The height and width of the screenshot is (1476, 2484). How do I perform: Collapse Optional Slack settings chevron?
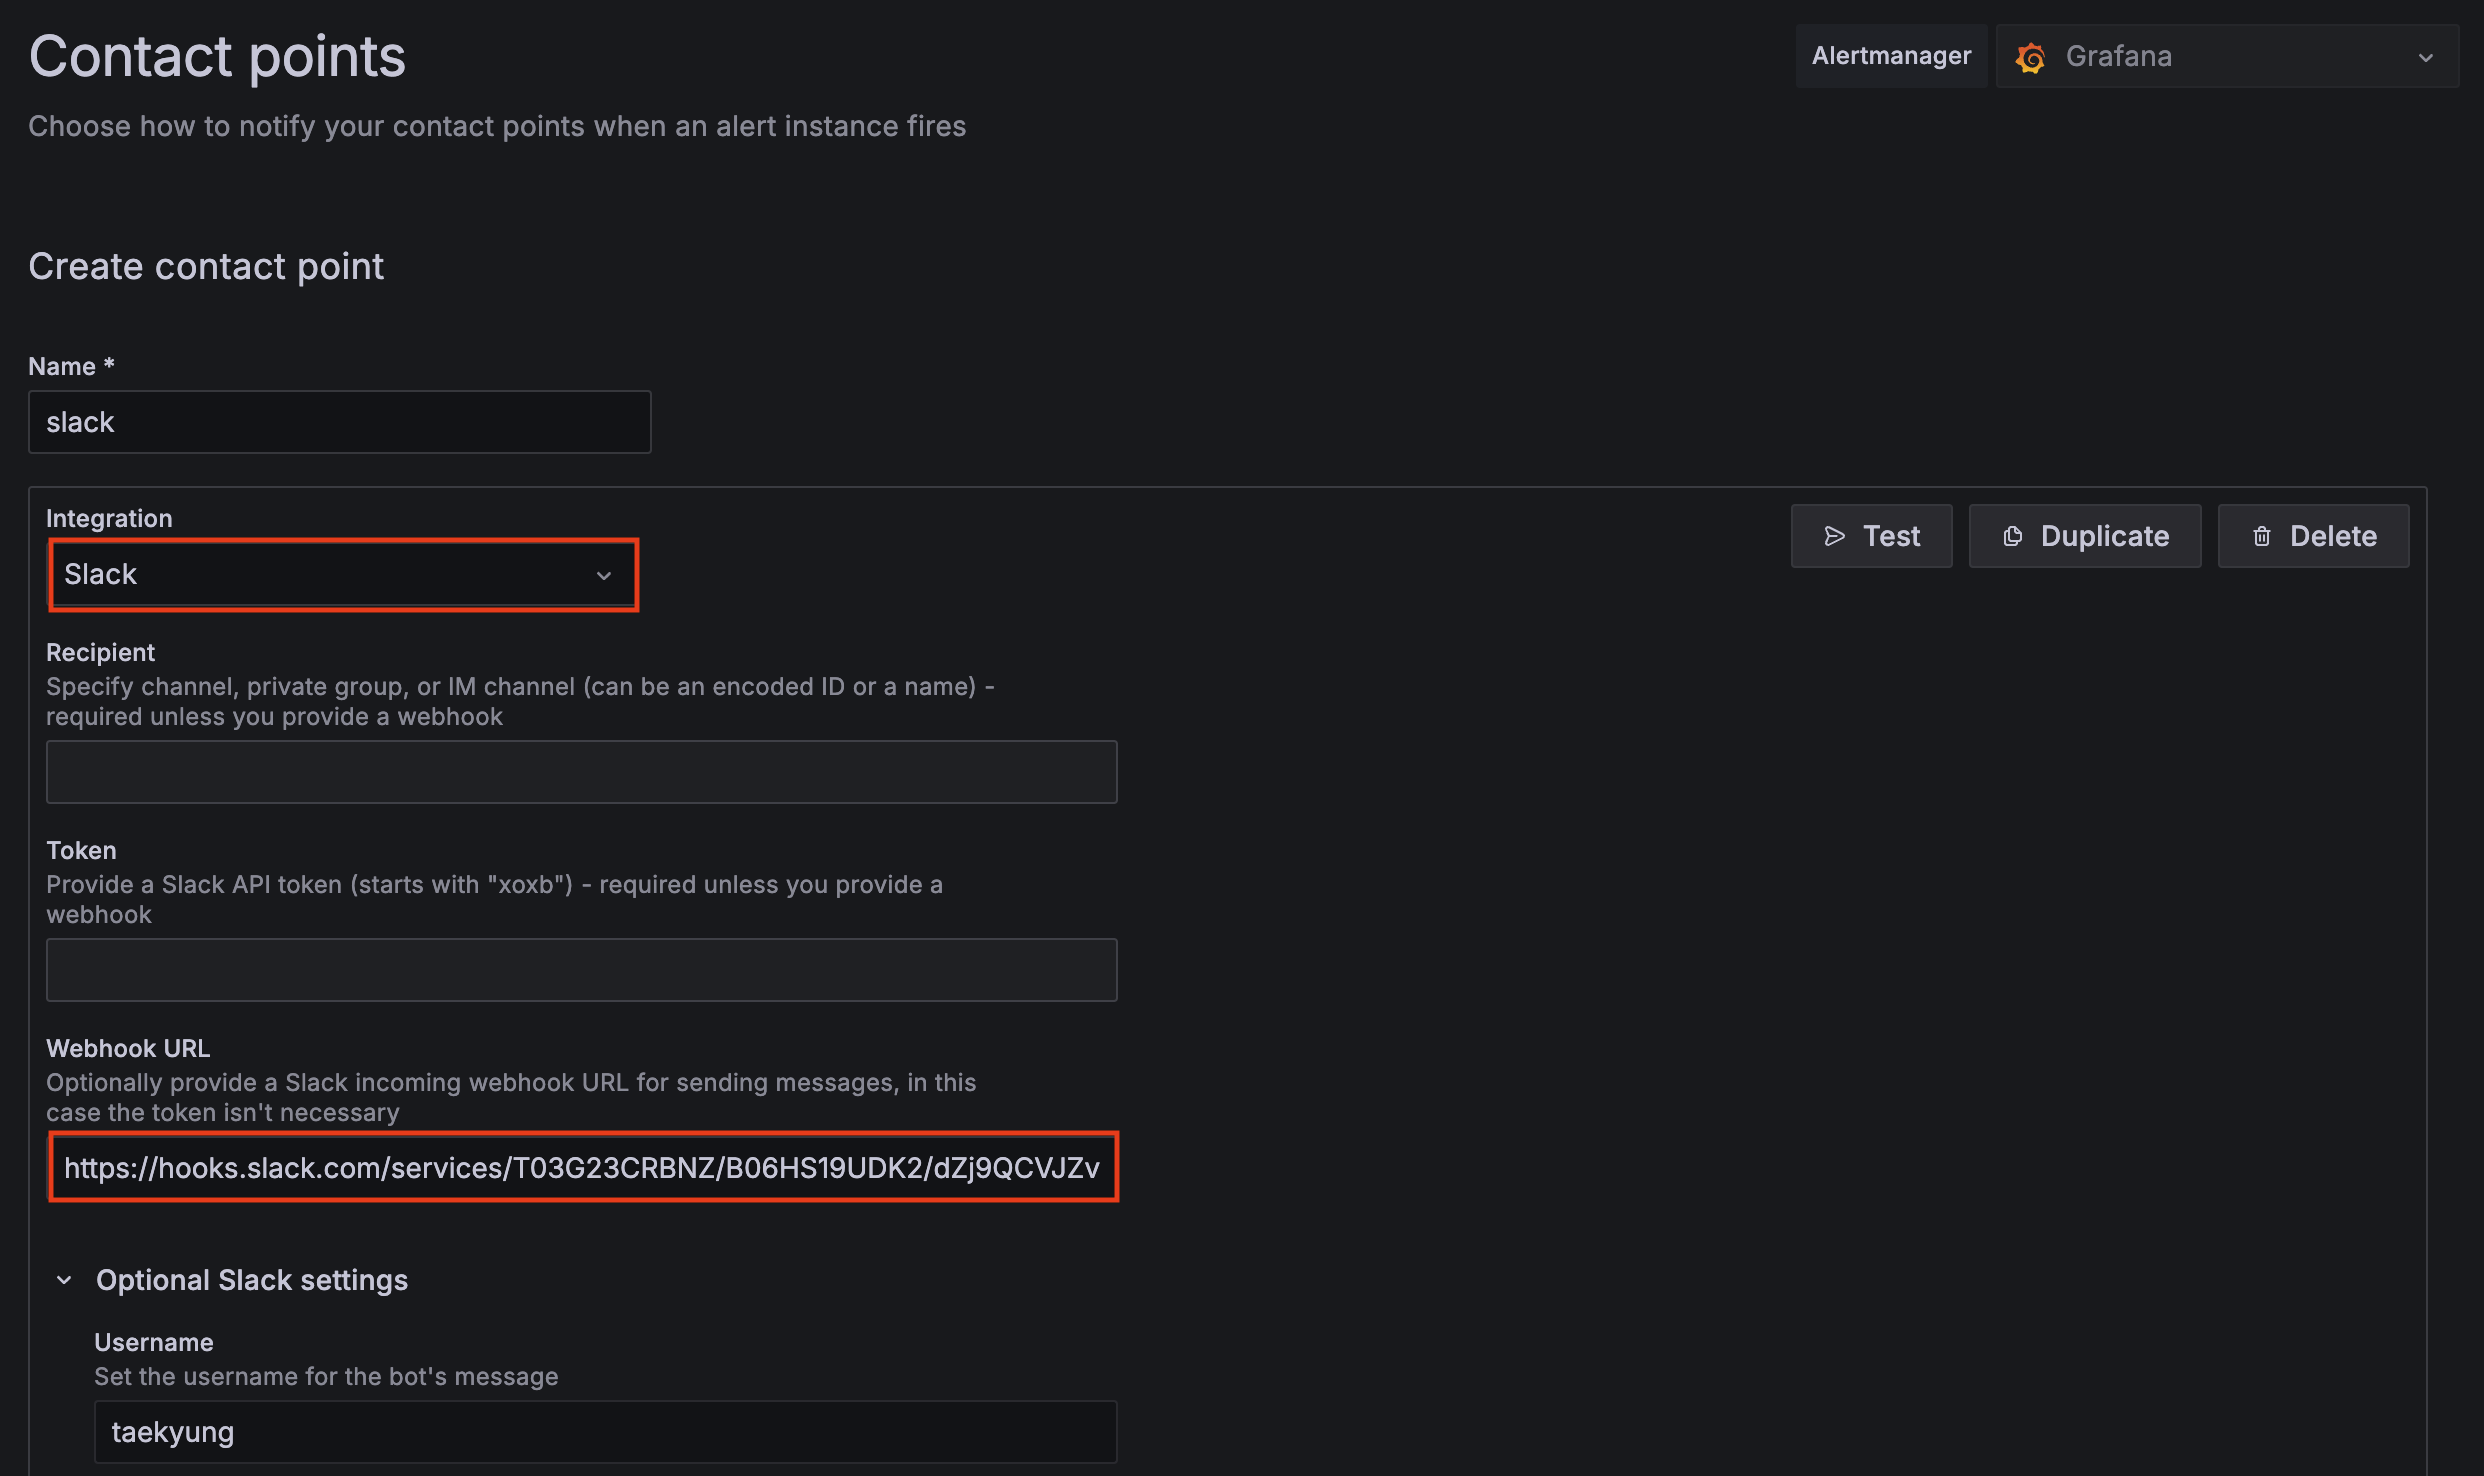64,1280
